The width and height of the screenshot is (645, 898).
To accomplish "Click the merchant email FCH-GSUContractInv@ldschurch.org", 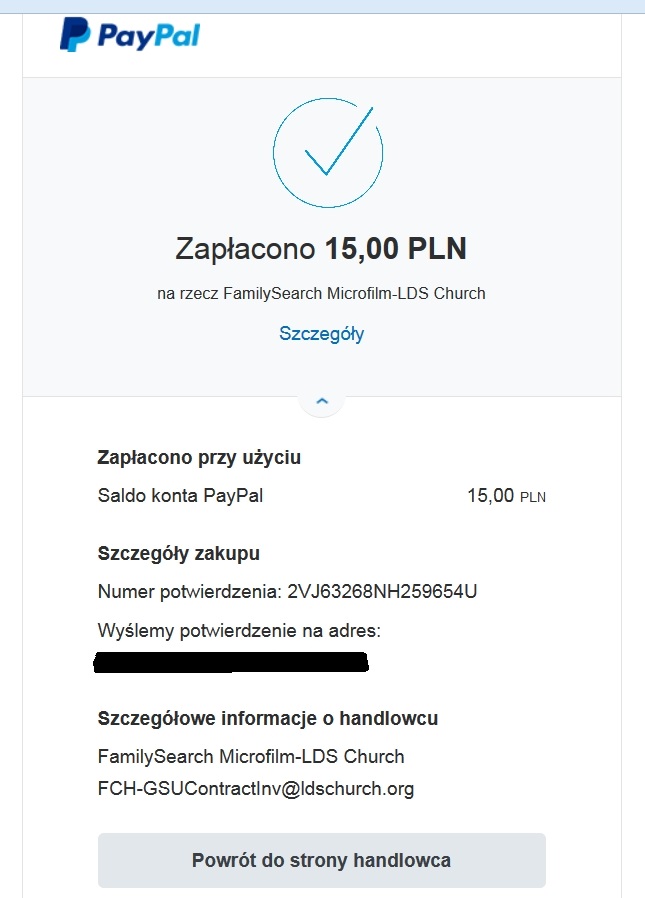I will 256,789.
